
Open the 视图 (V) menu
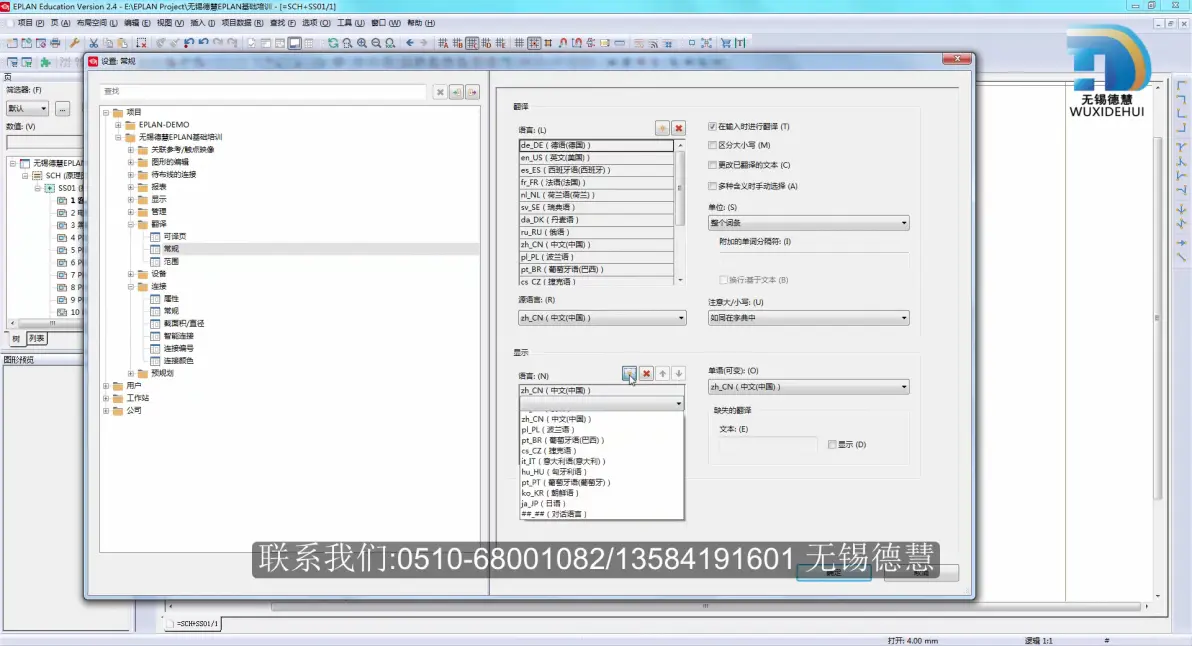coord(170,23)
